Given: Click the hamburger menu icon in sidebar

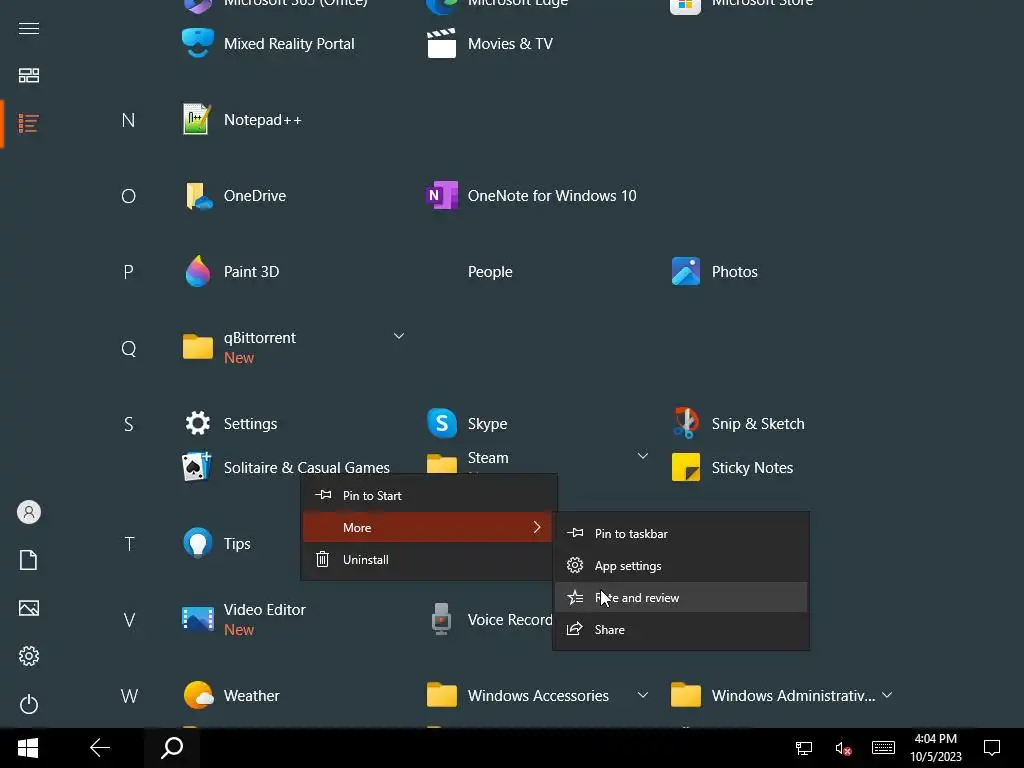Looking at the screenshot, I should coord(29,29).
